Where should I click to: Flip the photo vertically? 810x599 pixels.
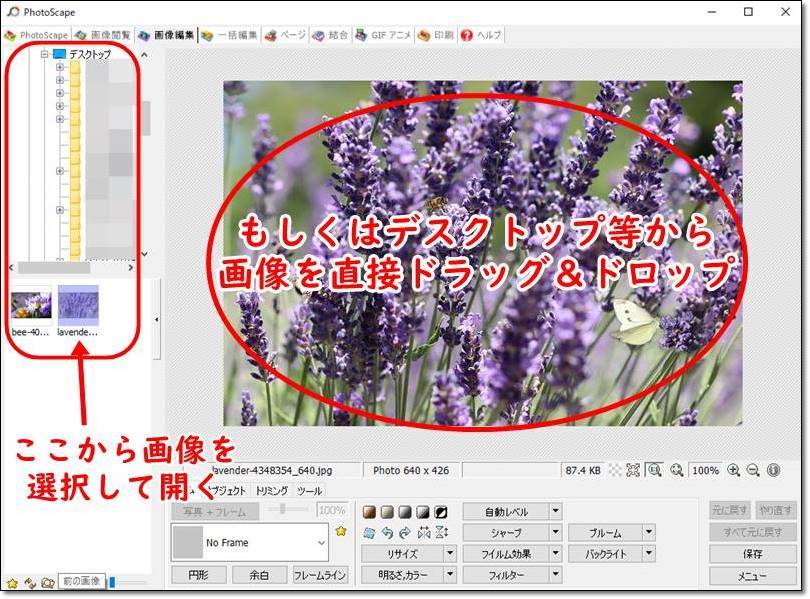coord(442,532)
